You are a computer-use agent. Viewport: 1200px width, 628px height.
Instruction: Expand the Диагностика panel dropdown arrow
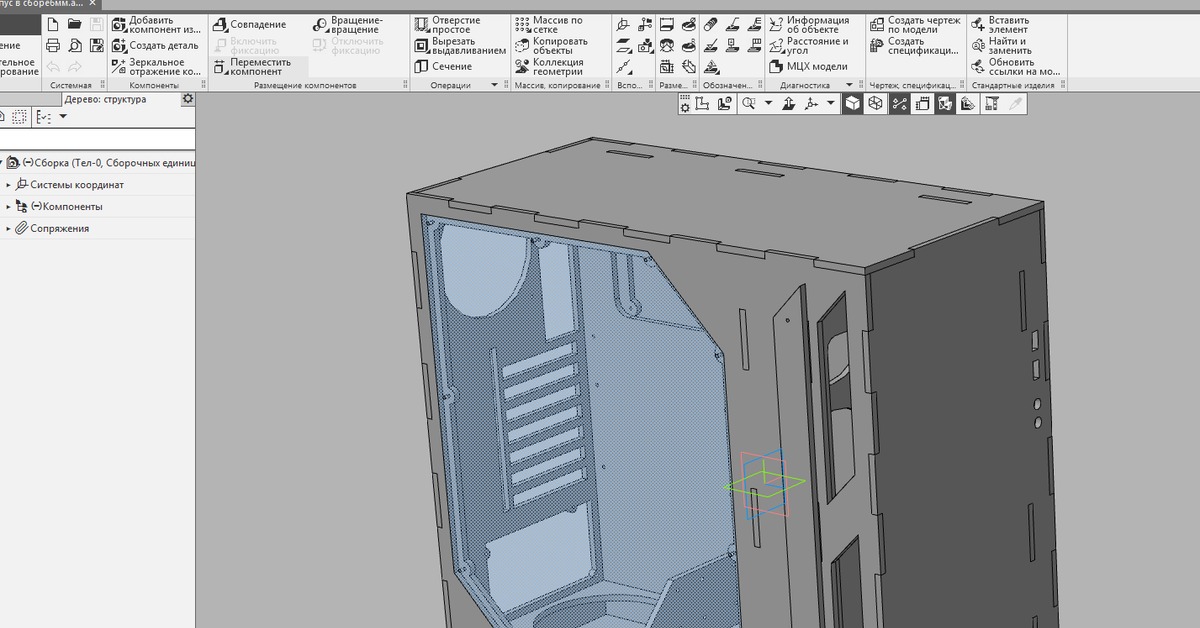(x=849, y=86)
